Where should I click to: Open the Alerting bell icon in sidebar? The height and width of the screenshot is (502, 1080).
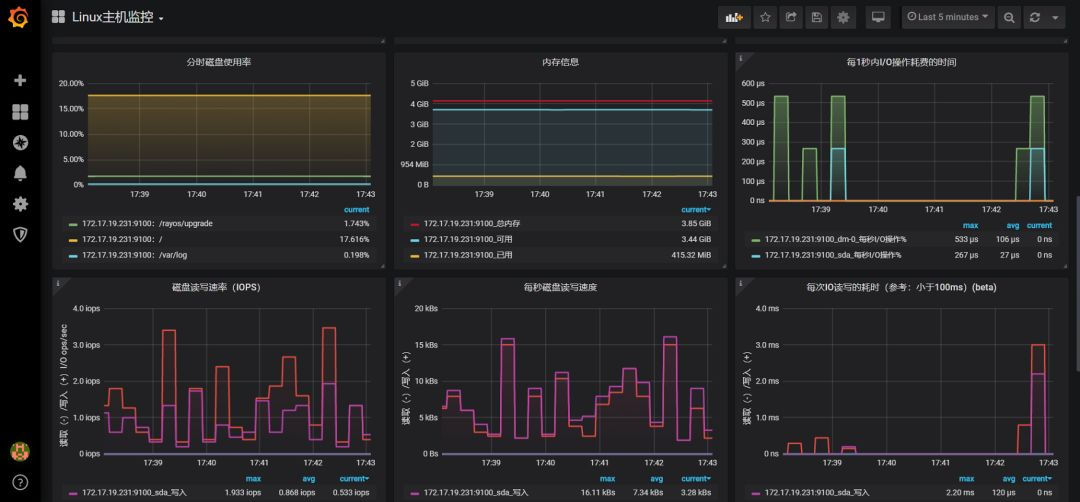pyautogui.click(x=20, y=174)
